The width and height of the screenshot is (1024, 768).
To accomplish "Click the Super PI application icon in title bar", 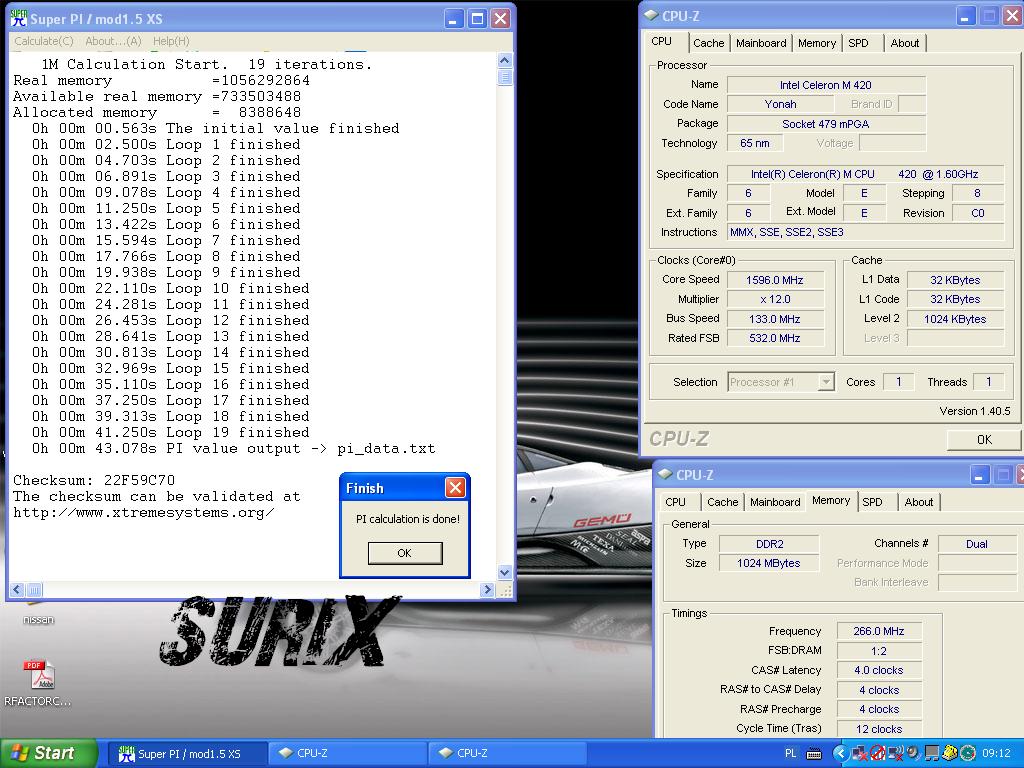I will coord(19,18).
